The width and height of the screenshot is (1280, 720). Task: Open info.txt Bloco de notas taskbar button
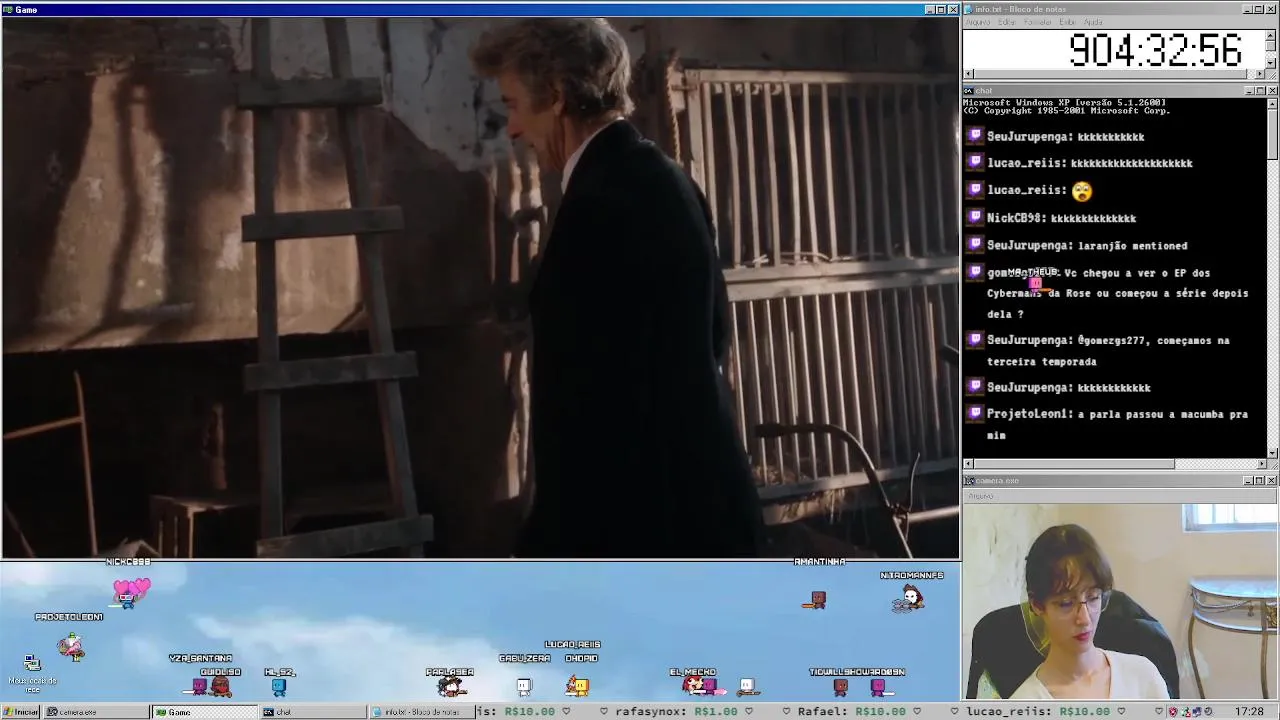421,712
